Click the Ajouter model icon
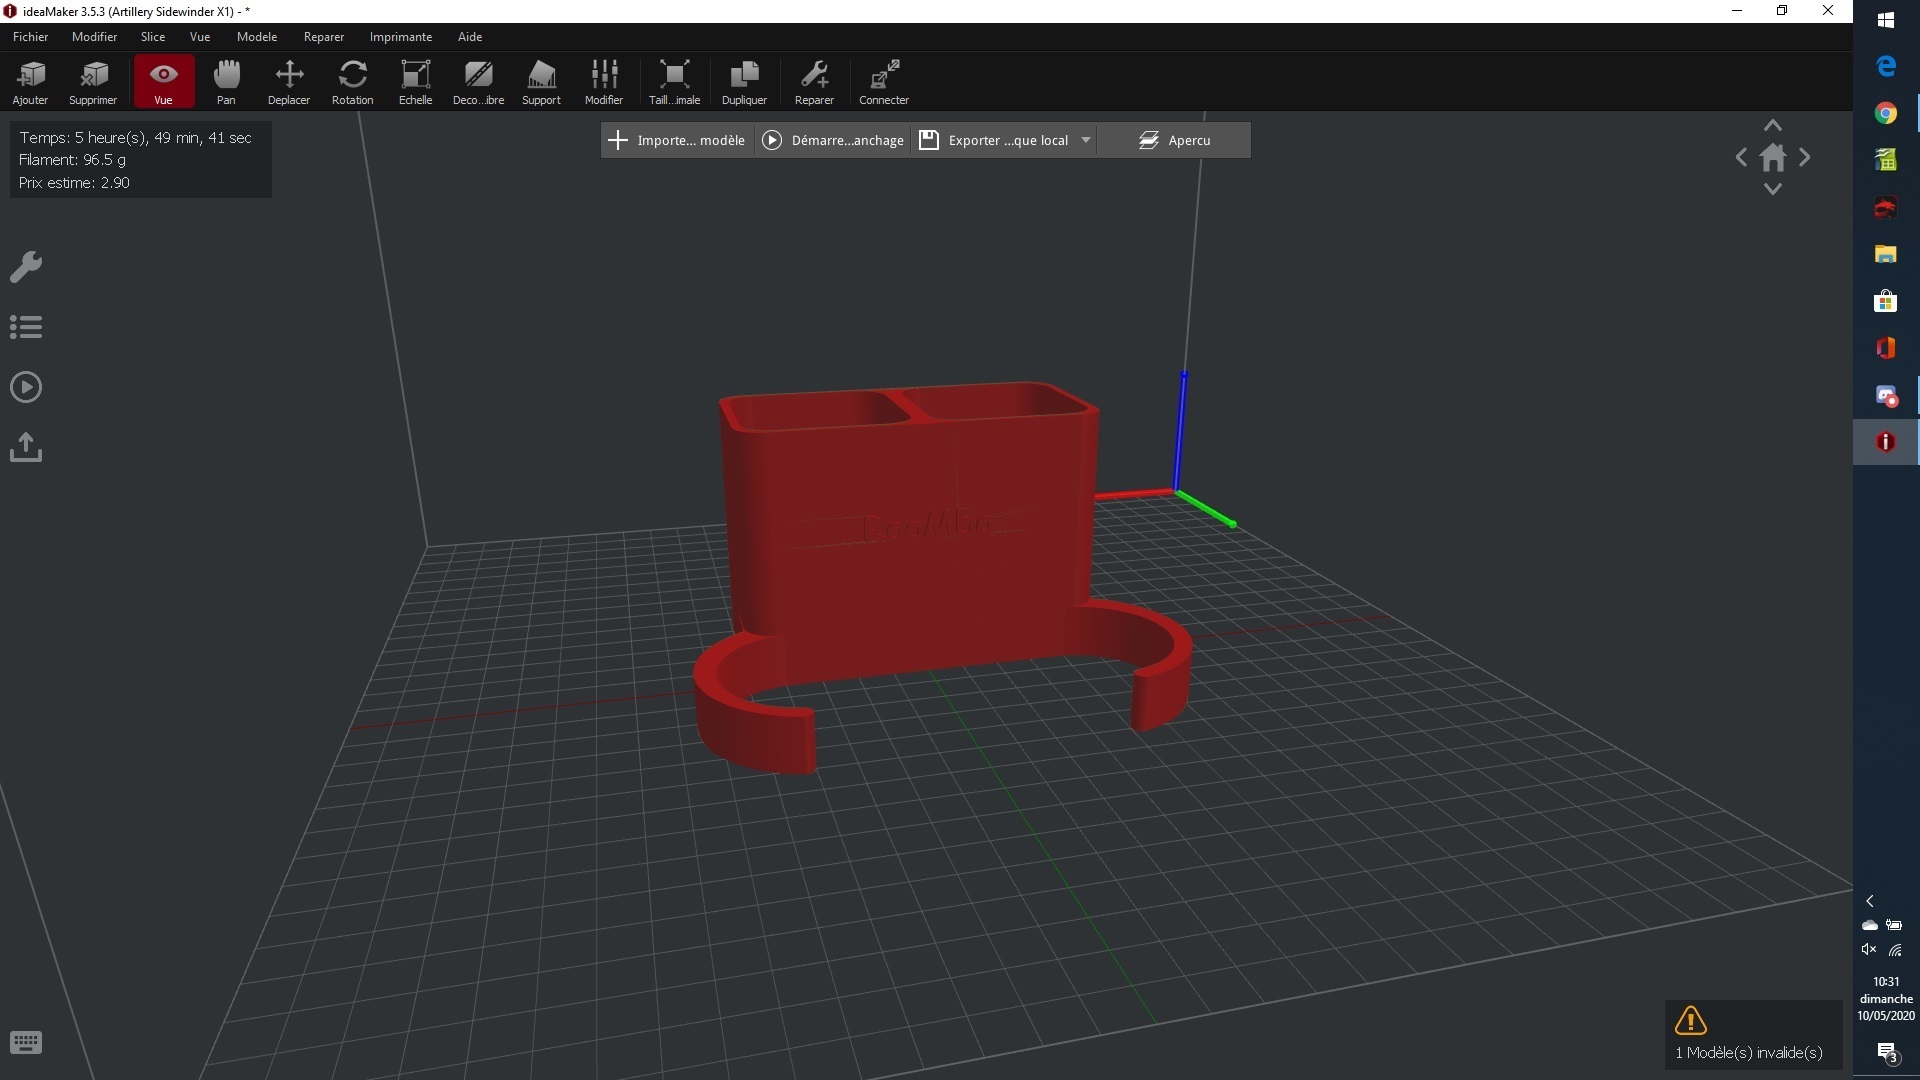Image resolution: width=1920 pixels, height=1080 pixels. pos(30,82)
